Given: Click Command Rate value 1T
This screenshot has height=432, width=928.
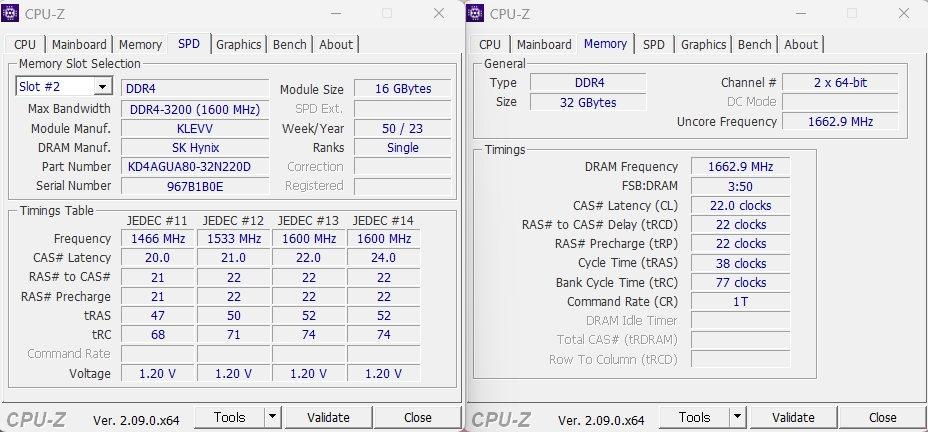Looking at the screenshot, I should [x=740, y=301].
